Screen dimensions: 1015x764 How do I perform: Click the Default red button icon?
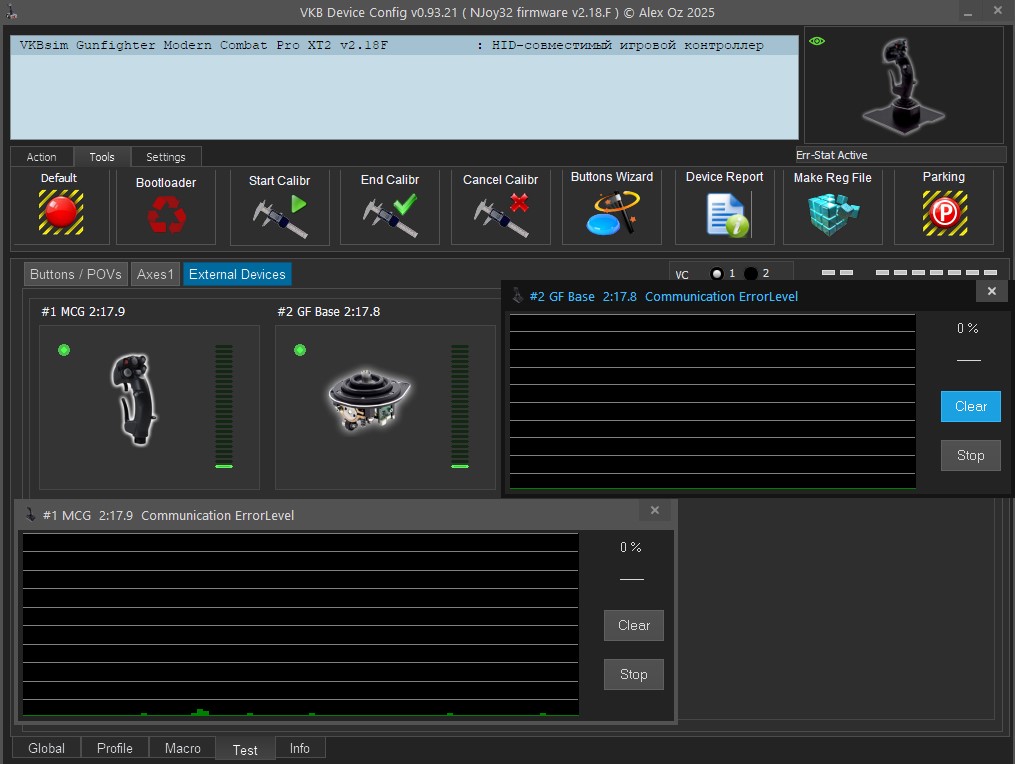click(61, 212)
